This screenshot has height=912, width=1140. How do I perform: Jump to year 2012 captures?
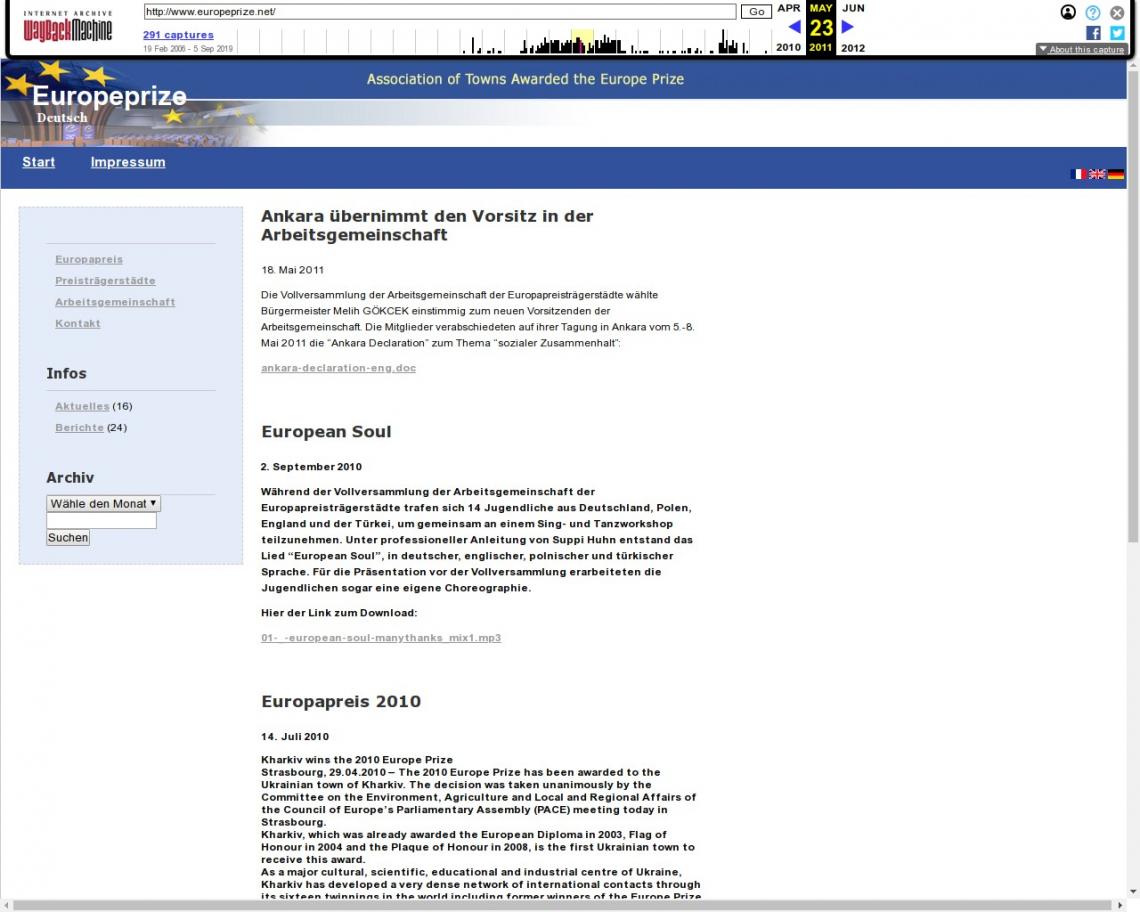pyautogui.click(x=853, y=48)
